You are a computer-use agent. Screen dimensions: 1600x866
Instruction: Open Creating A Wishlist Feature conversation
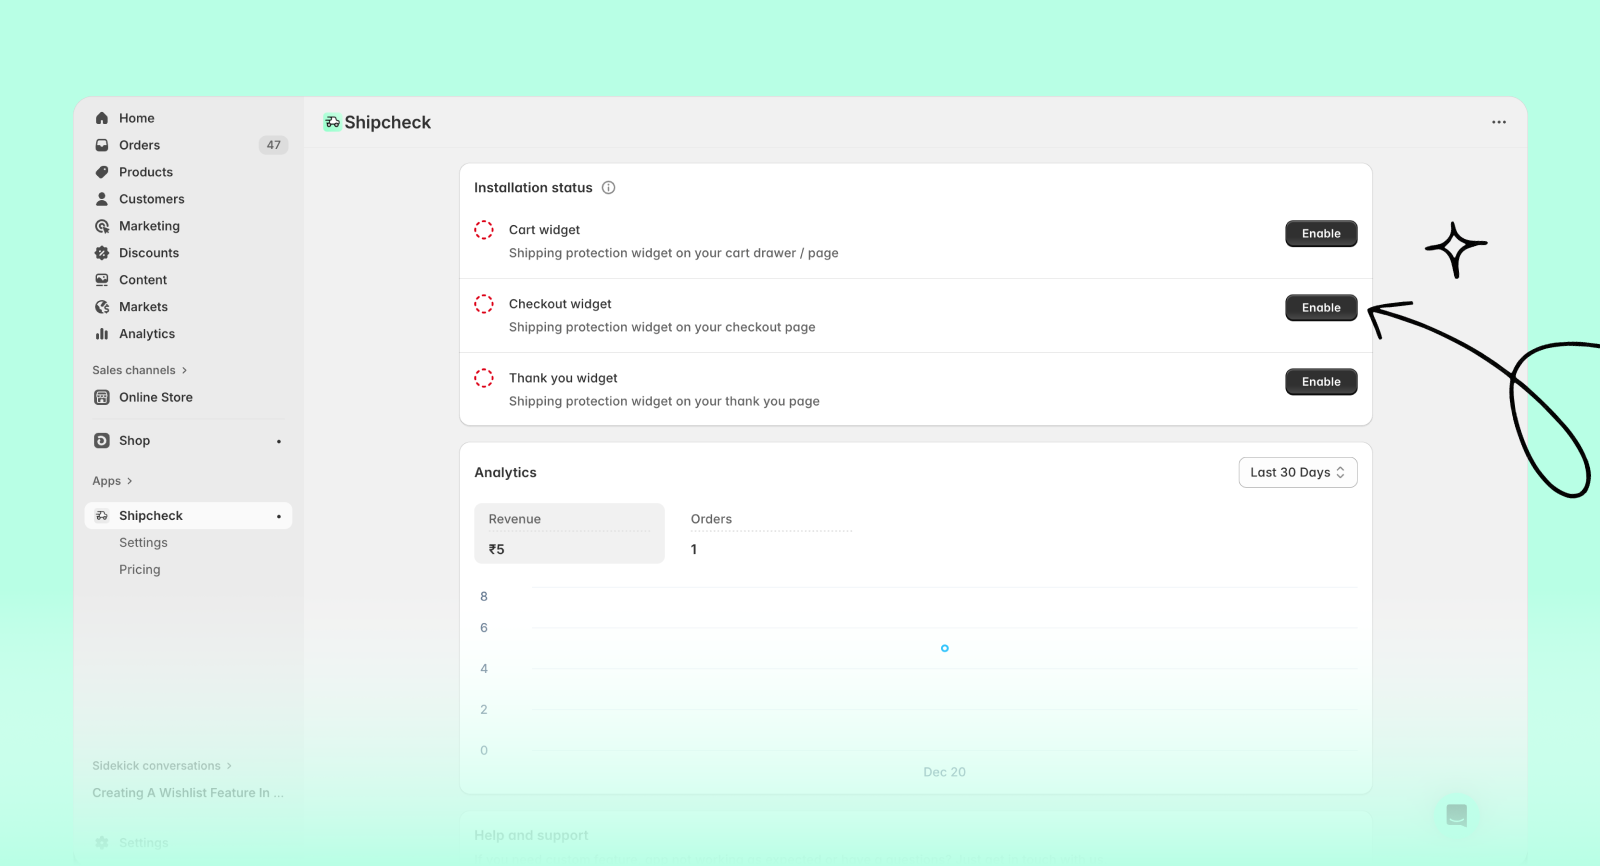click(188, 793)
